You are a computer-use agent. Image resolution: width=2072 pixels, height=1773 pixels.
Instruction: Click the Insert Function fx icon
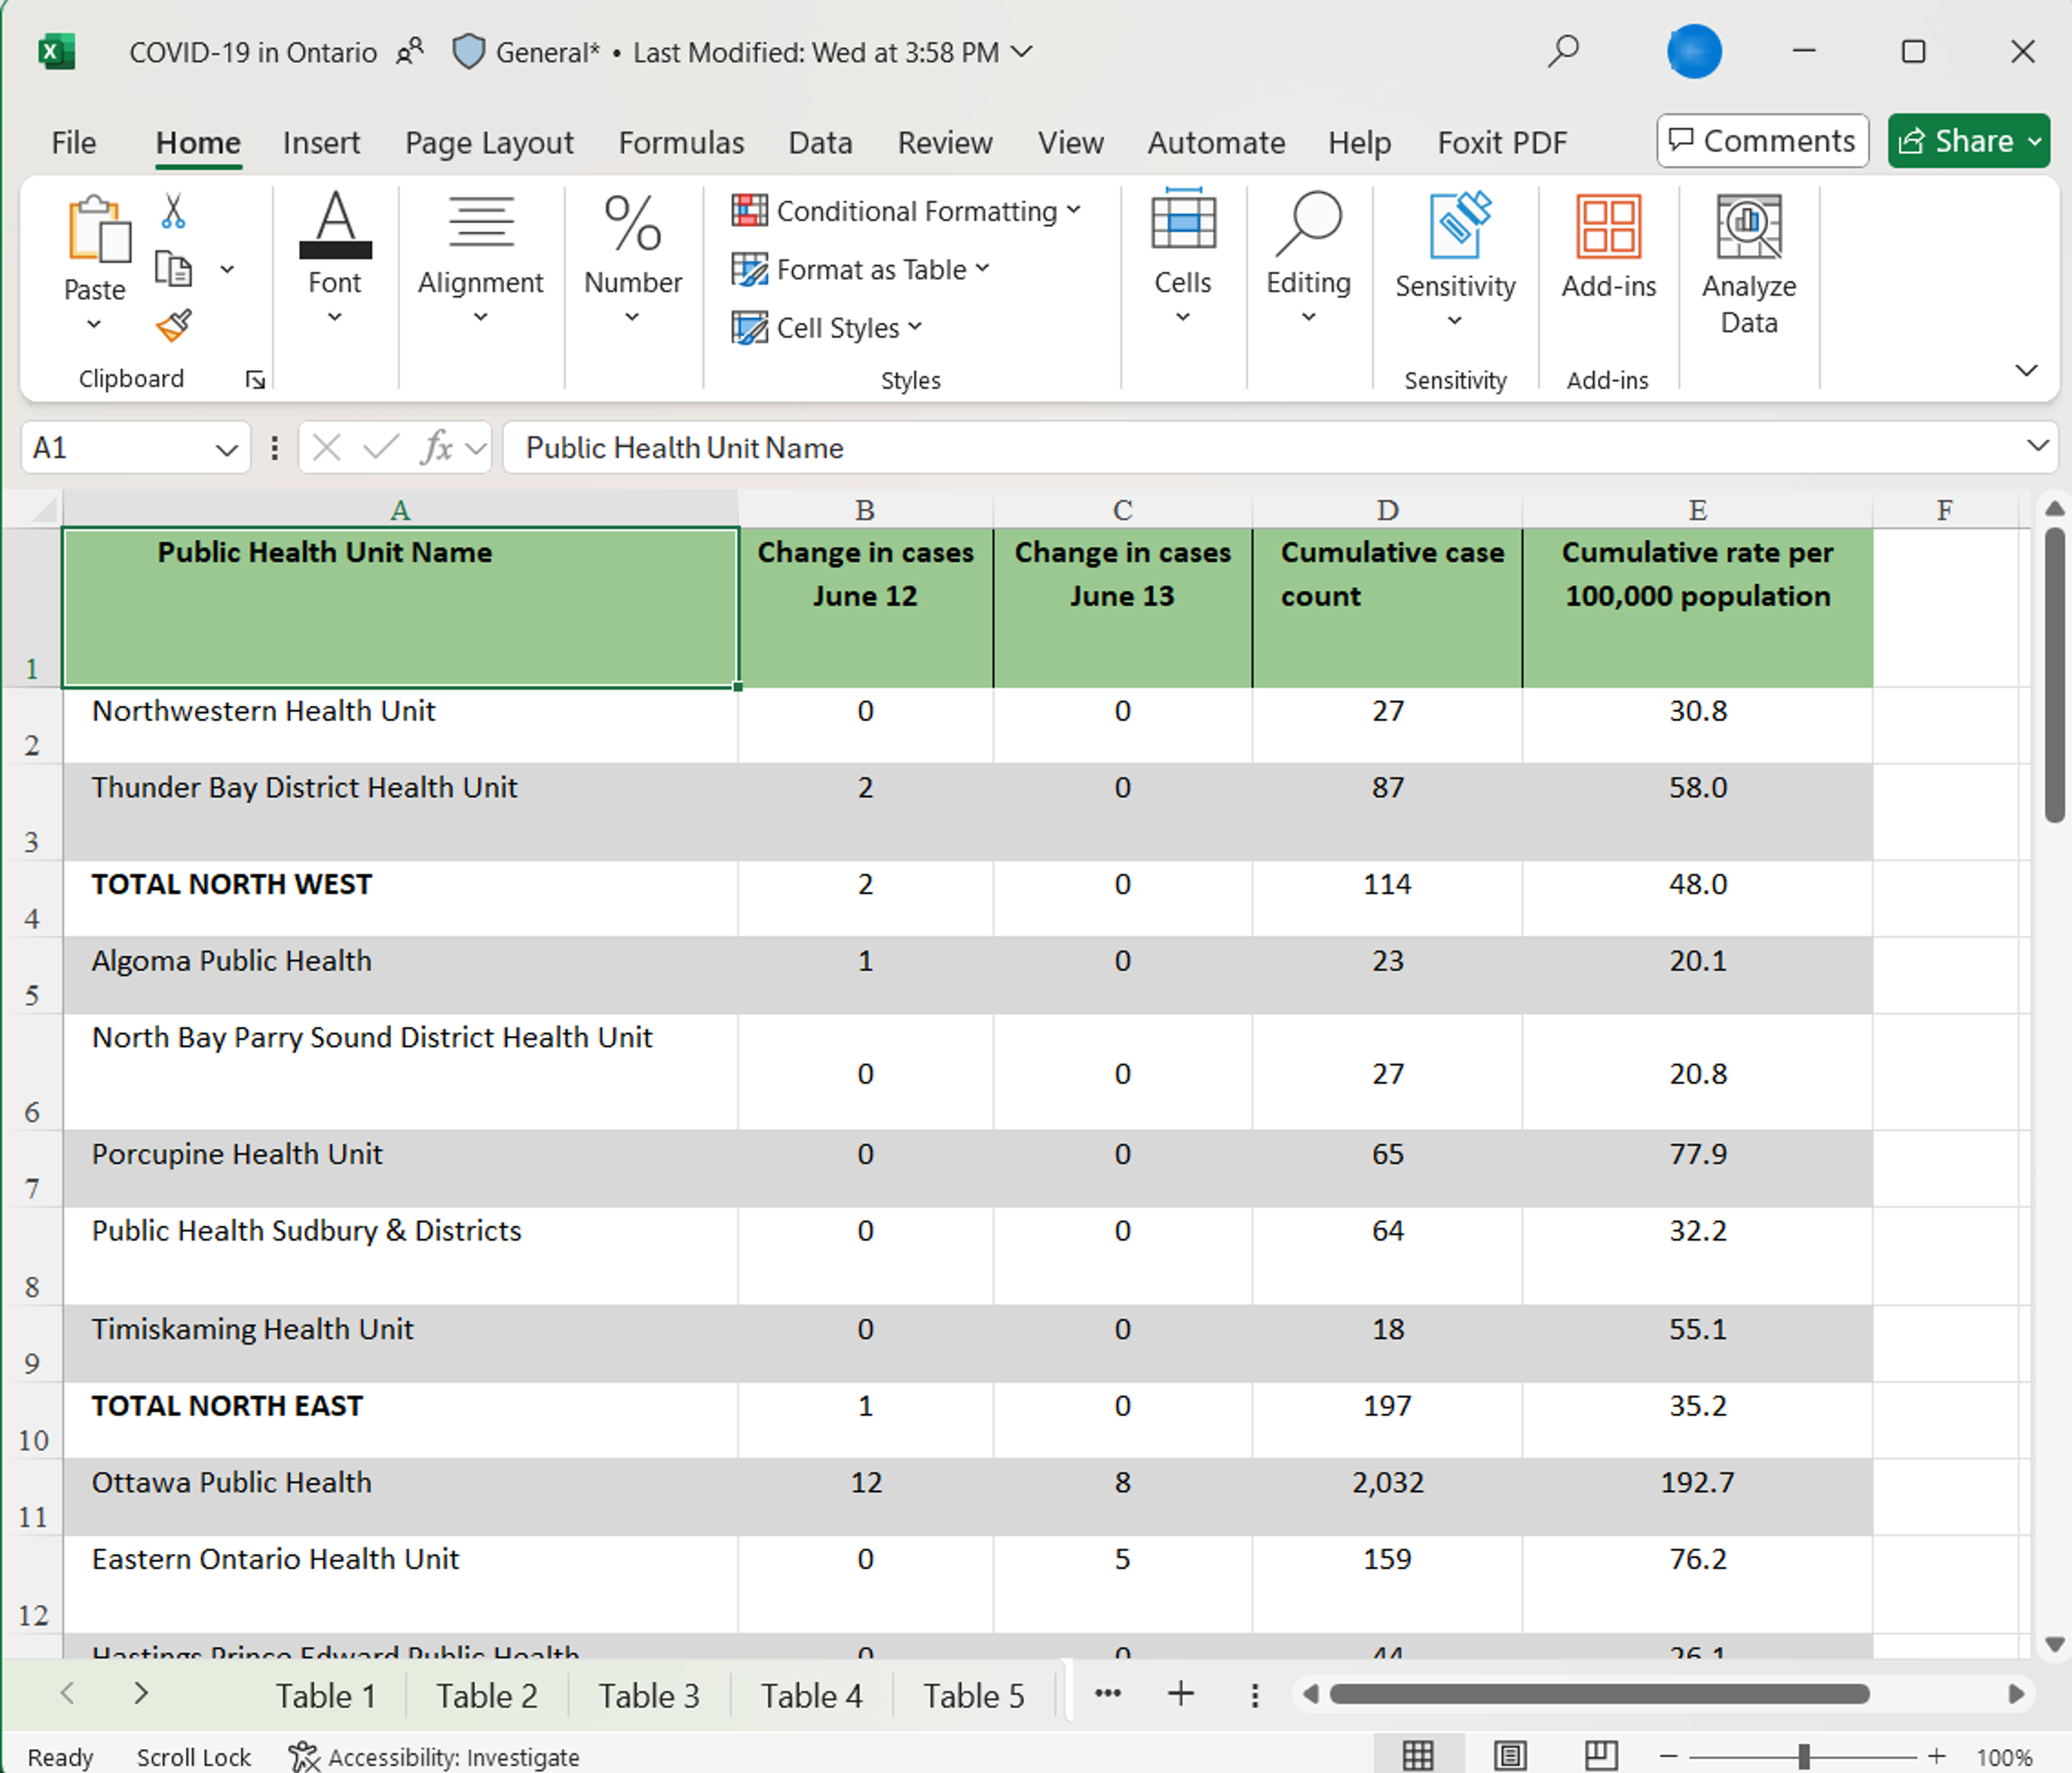[437, 447]
